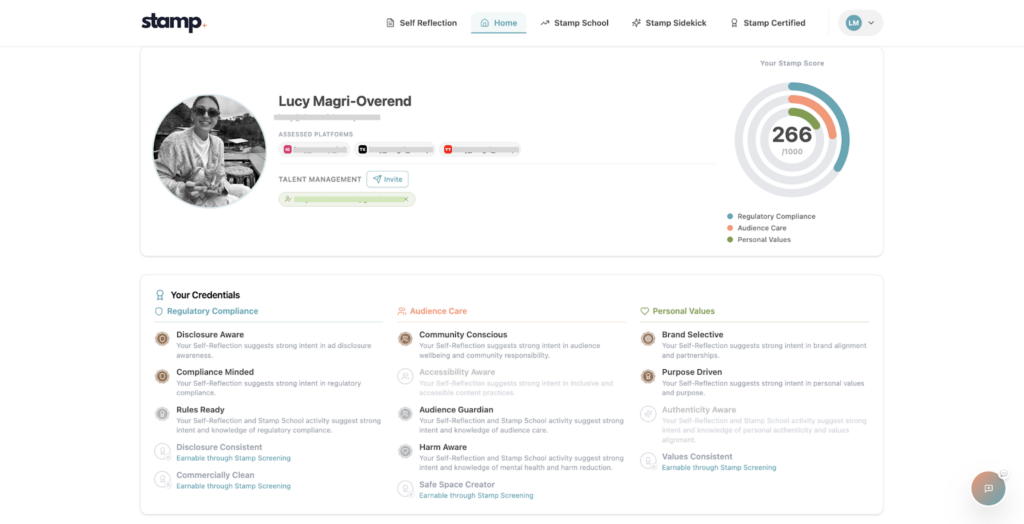Click the Purpose Driven credential title
The width and height of the screenshot is (1024, 524).
pyautogui.click(x=692, y=372)
